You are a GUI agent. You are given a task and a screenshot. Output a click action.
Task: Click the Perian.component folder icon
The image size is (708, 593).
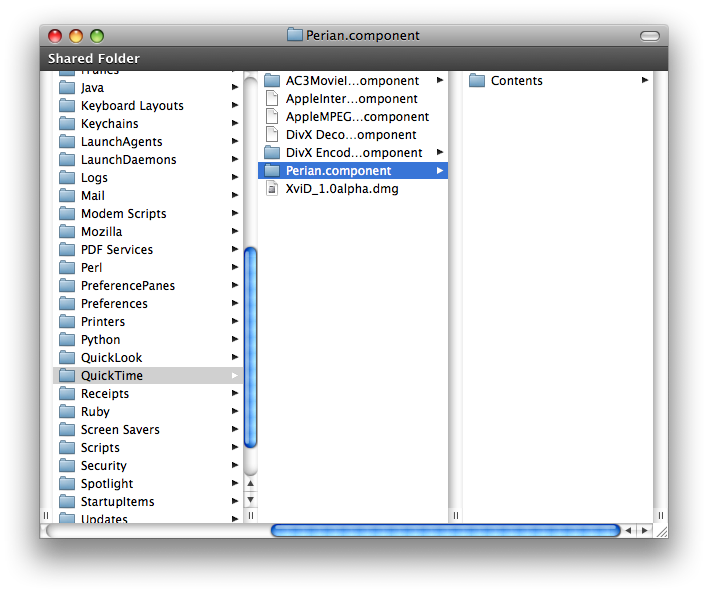point(272,171)
